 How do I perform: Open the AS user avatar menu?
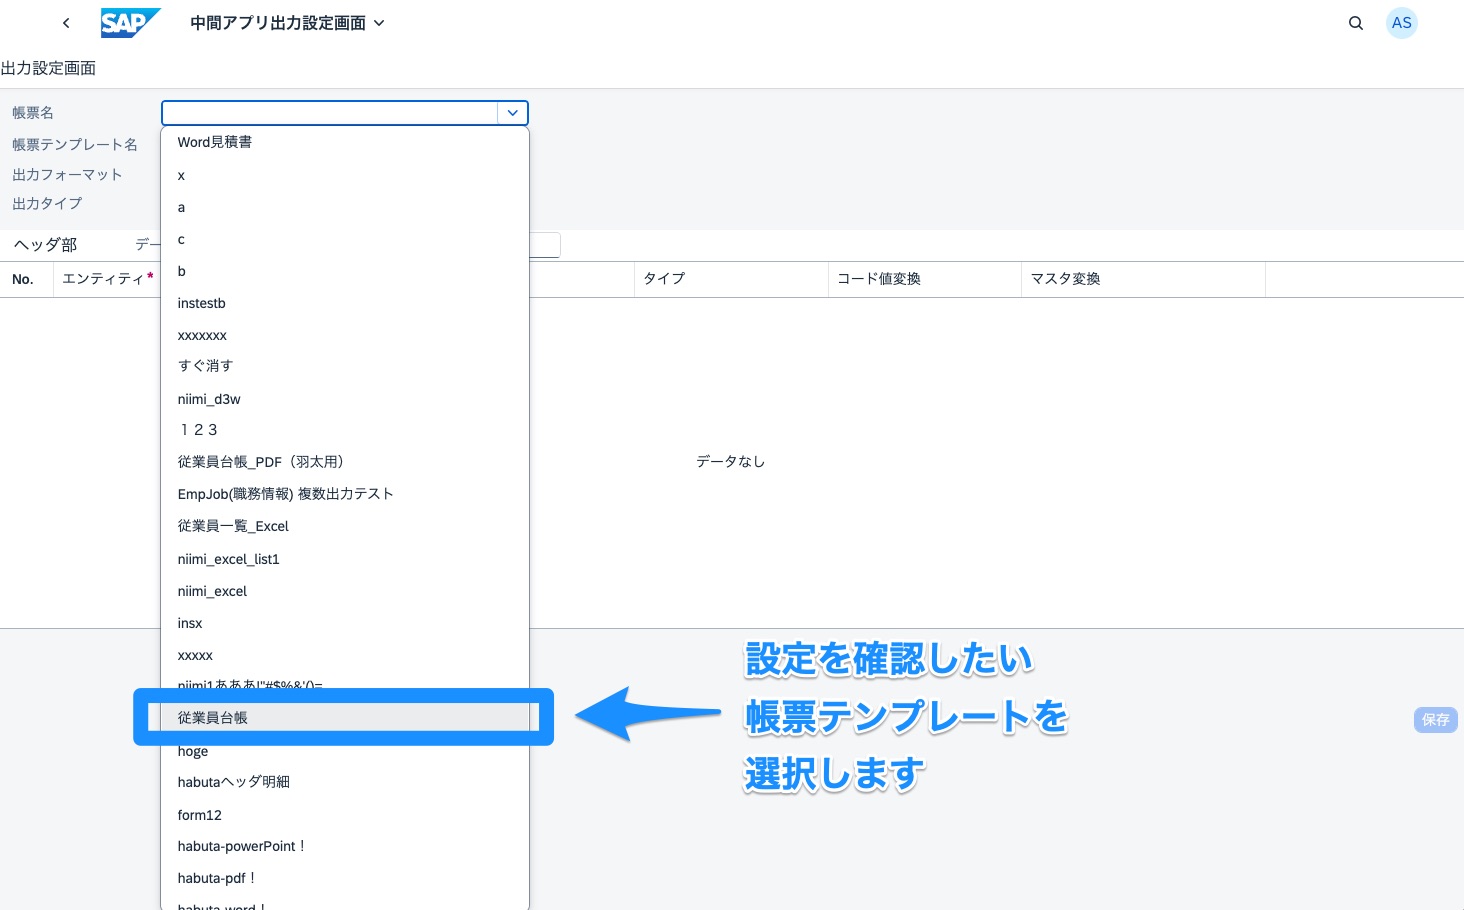pyautogui.click(x=1402, y=23)
